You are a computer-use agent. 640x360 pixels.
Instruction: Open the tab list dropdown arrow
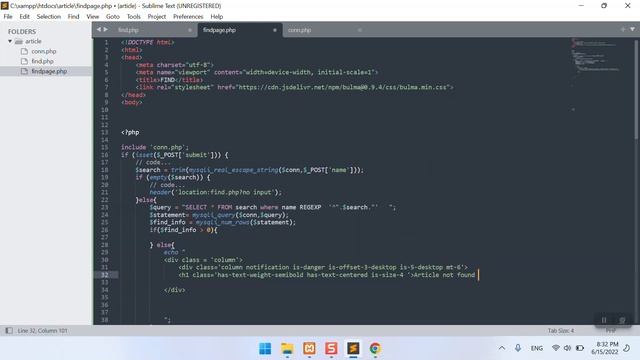(x=632, y=29)
